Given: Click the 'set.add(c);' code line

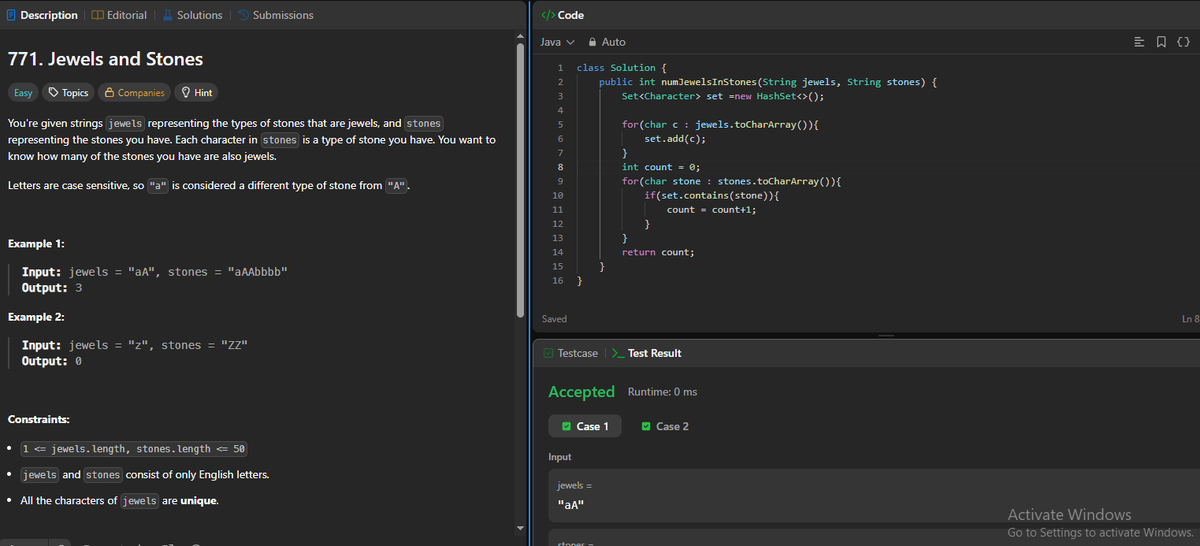Looking at the screenshot, I should click(x=675, y=139).
